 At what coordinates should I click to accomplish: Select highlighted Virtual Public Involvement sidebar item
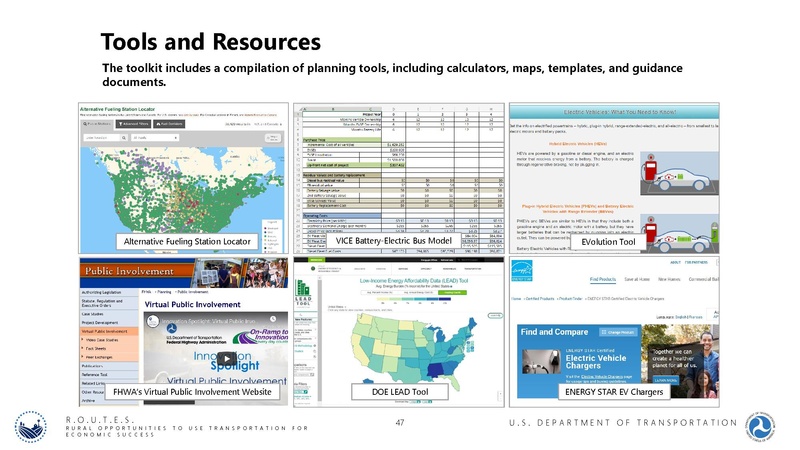point(109,331)
